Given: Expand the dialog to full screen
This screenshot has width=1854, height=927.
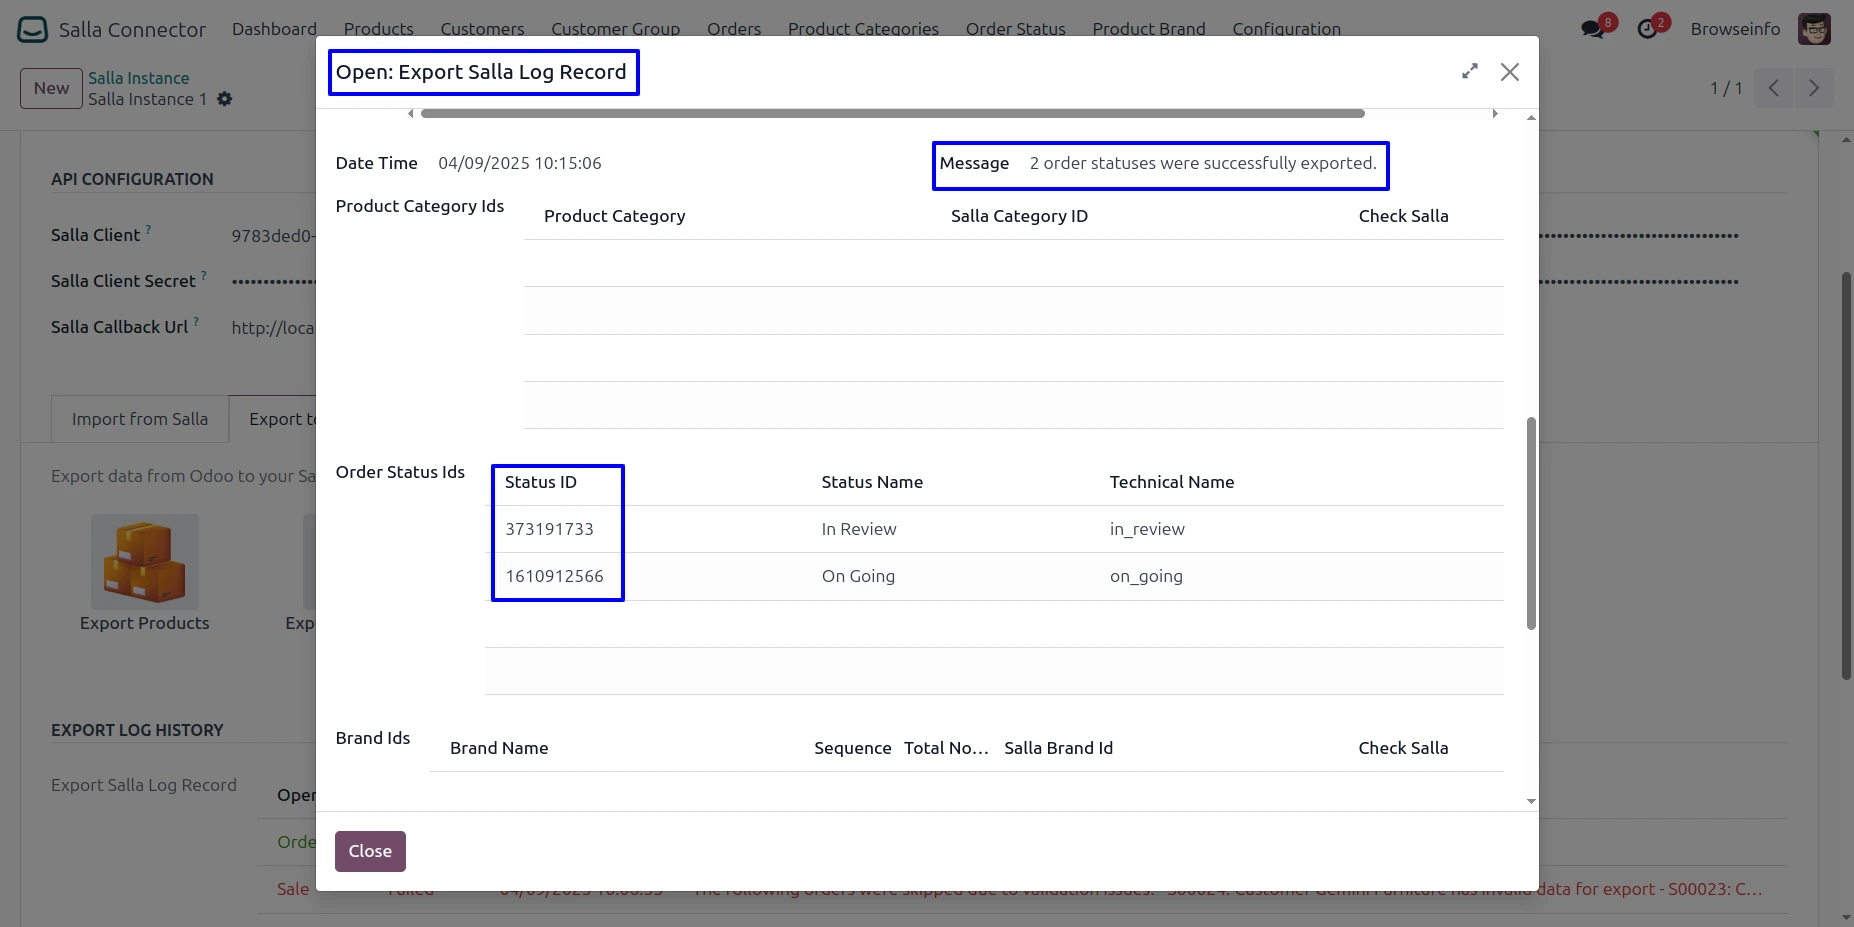Looking at the screenshot, I should (x=1469, y=72).
